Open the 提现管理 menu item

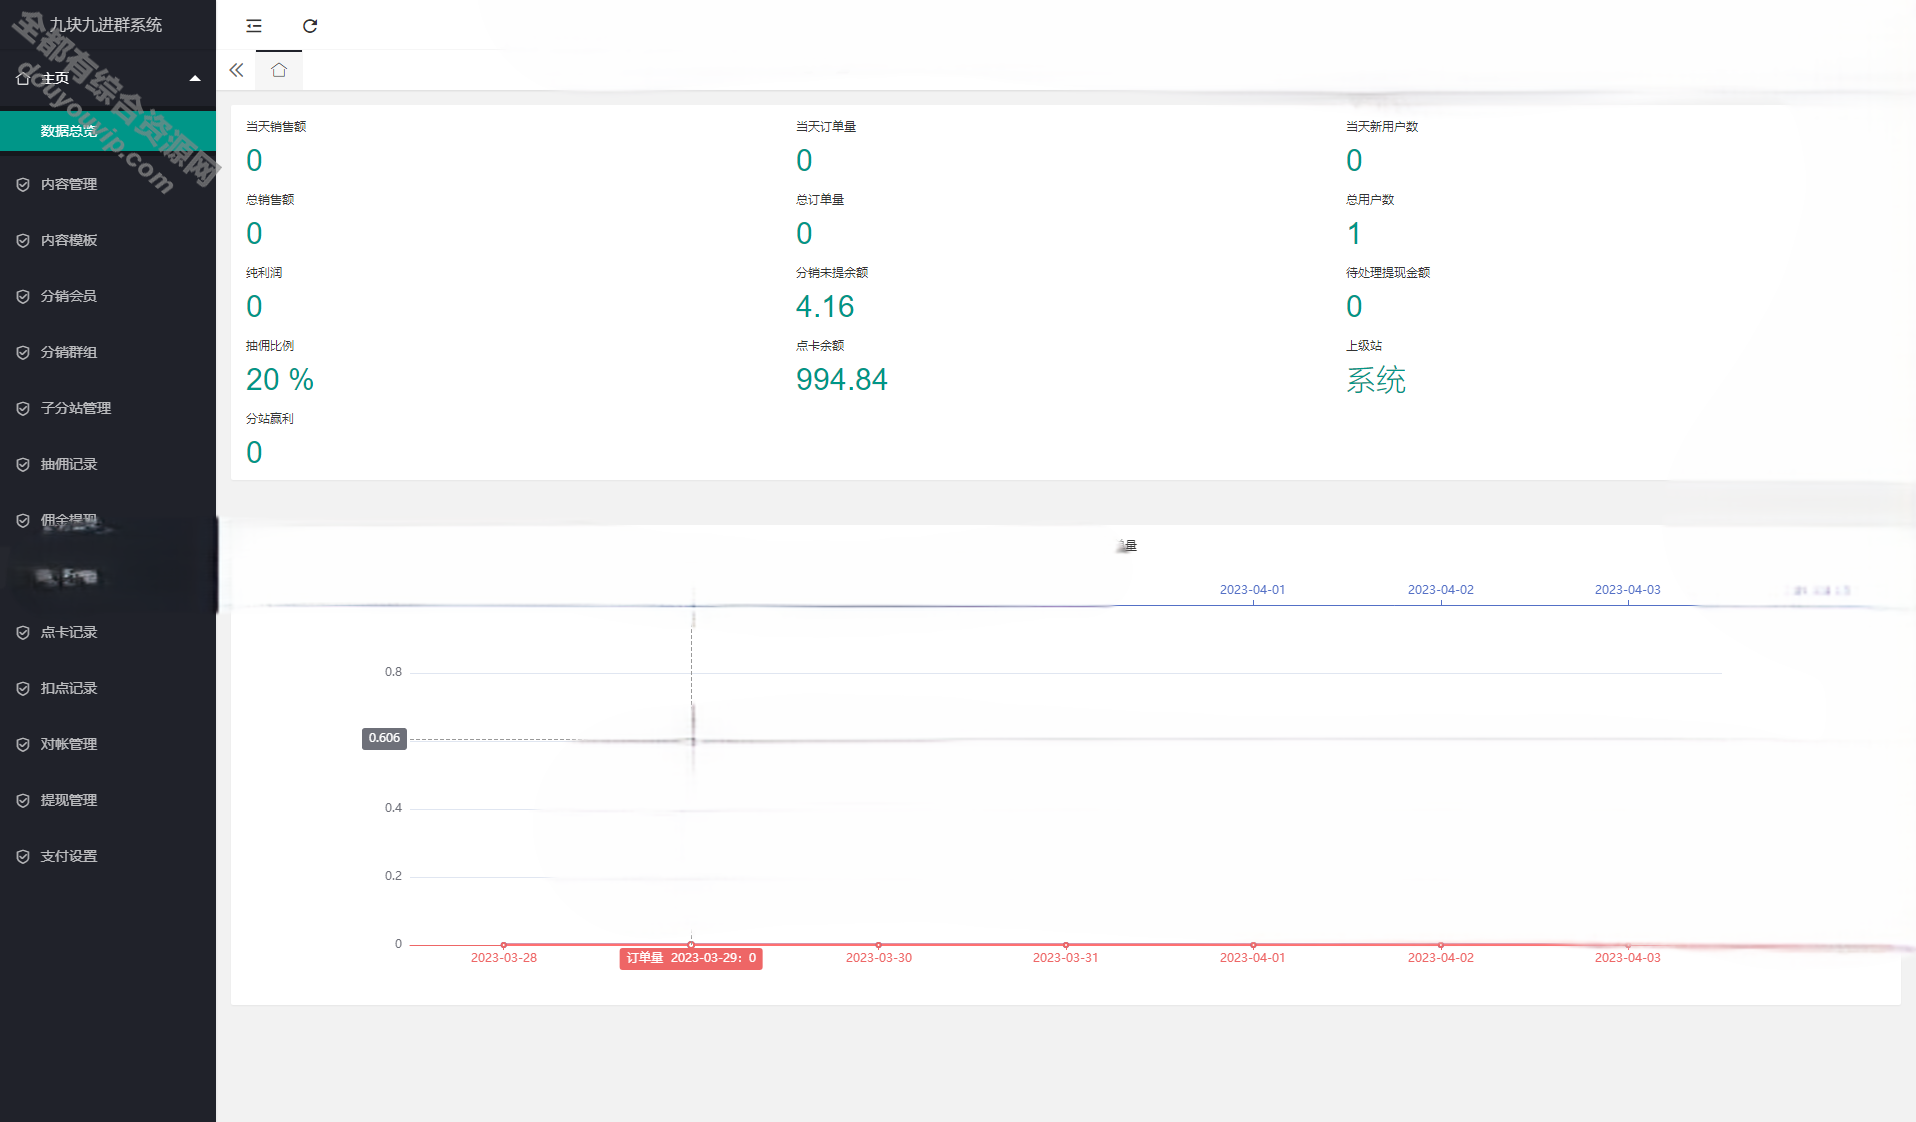(x=108, y=800)
